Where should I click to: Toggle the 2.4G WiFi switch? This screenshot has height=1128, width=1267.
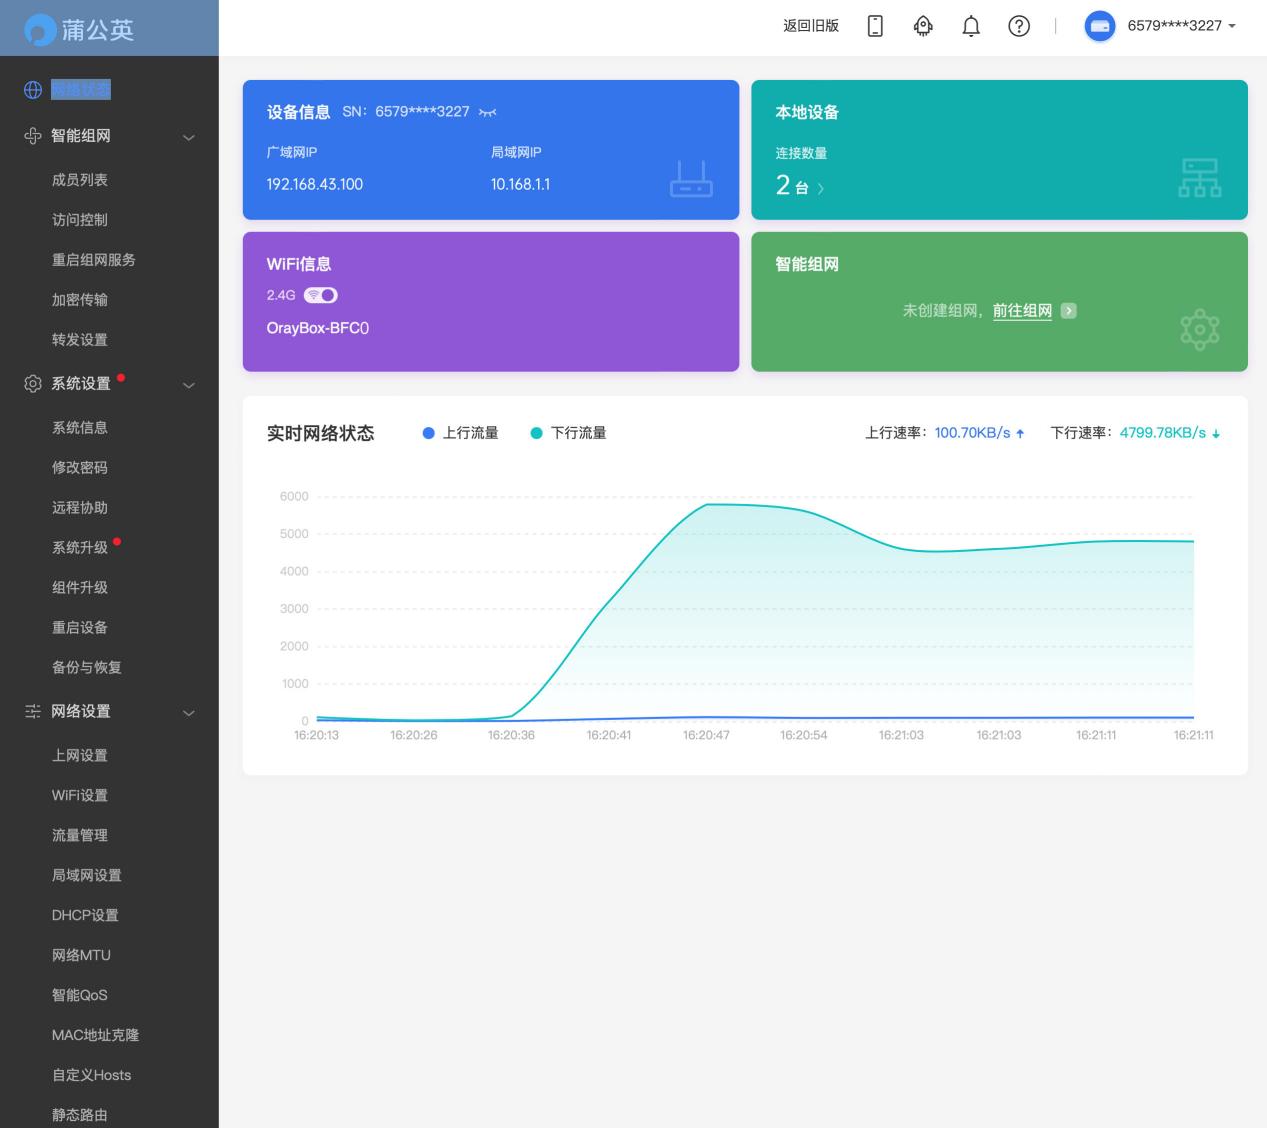coord(321,295)
